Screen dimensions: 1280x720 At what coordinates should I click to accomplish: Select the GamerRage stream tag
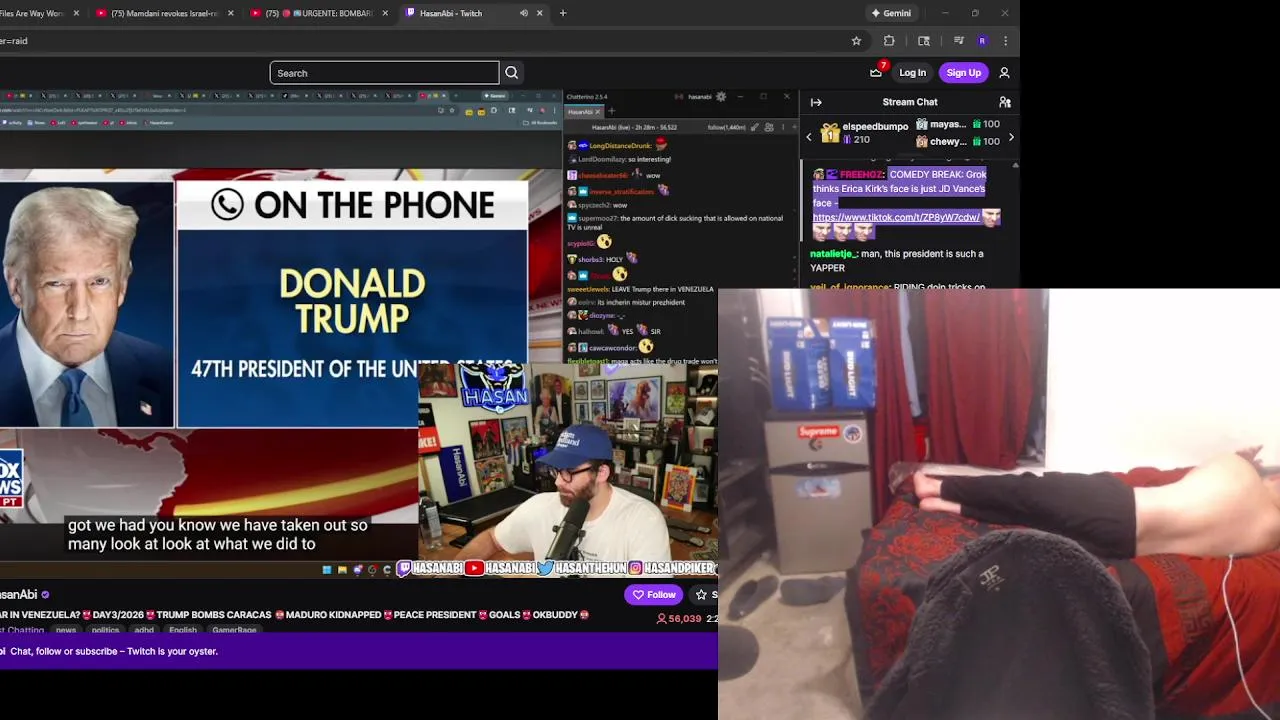pyautogui.click(x=234, y=630)
